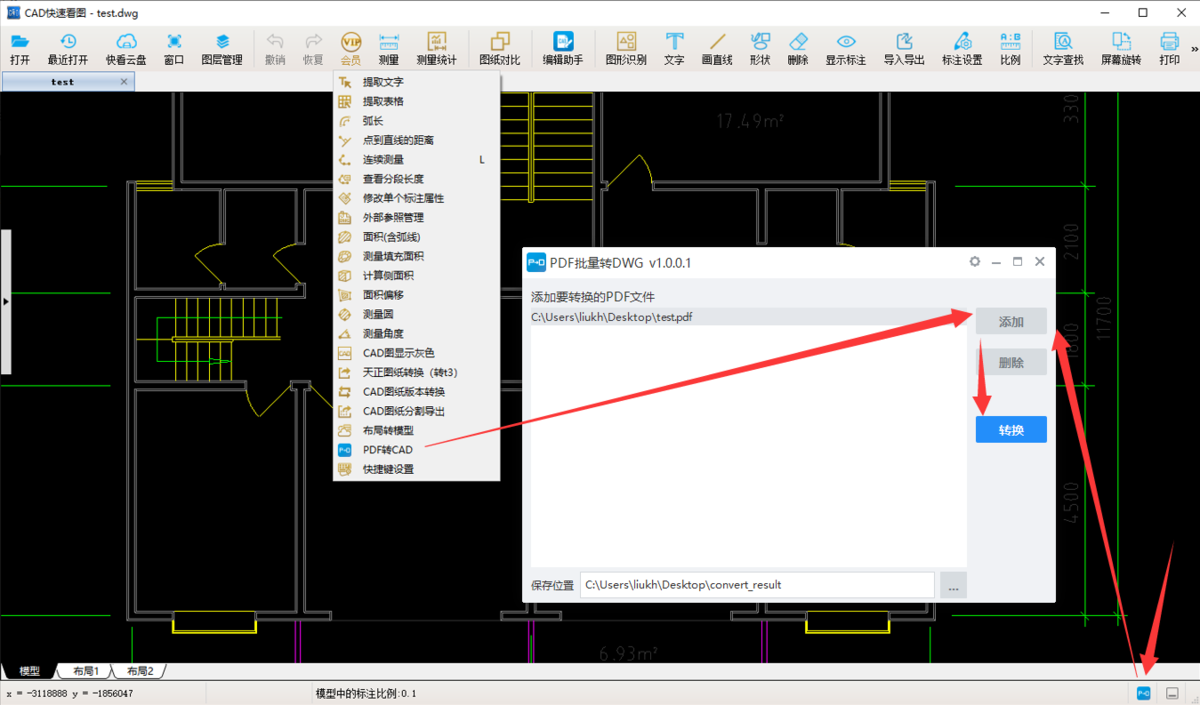
Task: Open 图层管理 layer manager
Action: tap(222, 48)
